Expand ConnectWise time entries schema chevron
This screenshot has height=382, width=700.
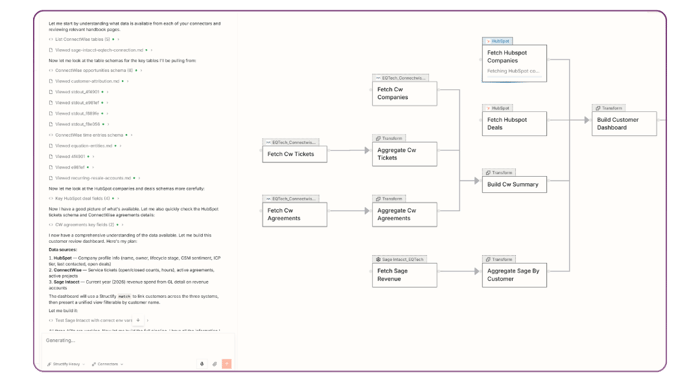point(131,135)
